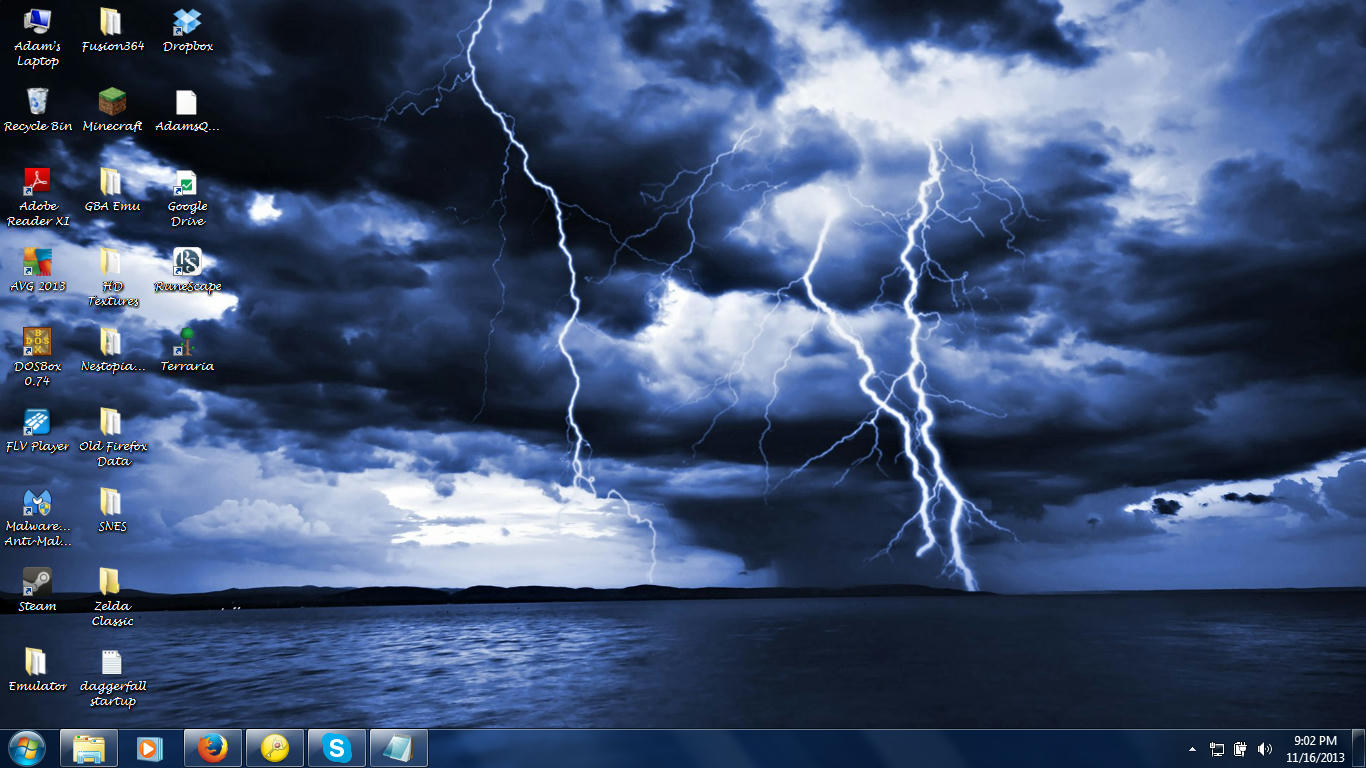Open the Windows Start menu orb
The width and height of the screenshot is (1366, 768).
point(27,748)
